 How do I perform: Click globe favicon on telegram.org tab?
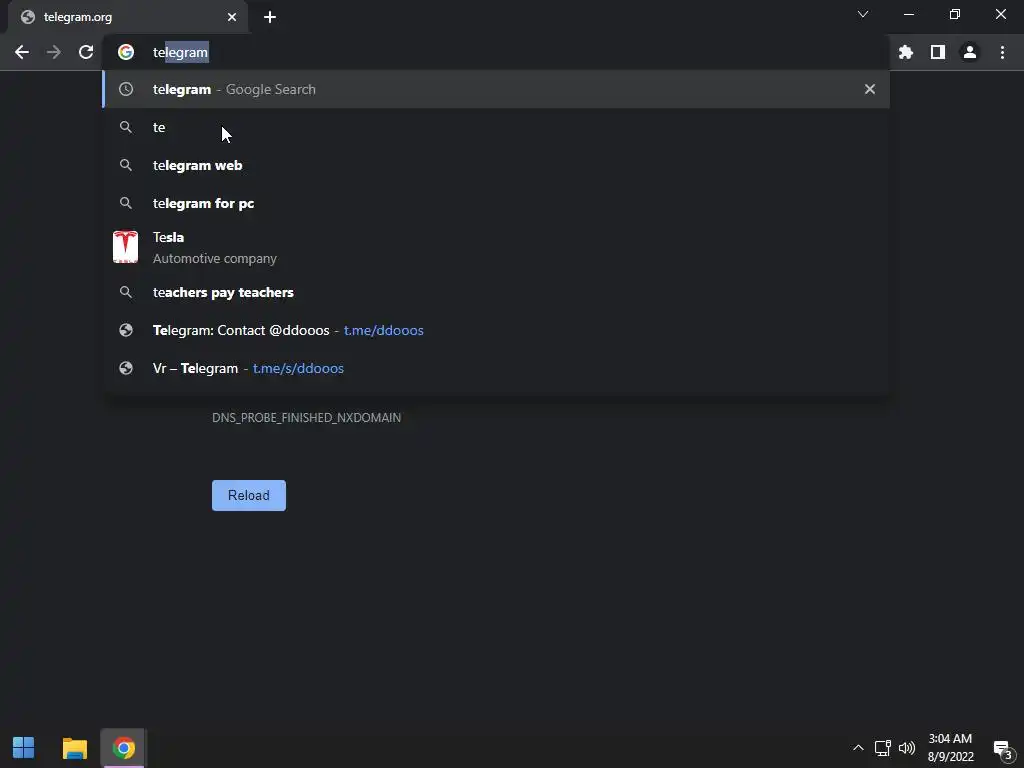point(27,17)
